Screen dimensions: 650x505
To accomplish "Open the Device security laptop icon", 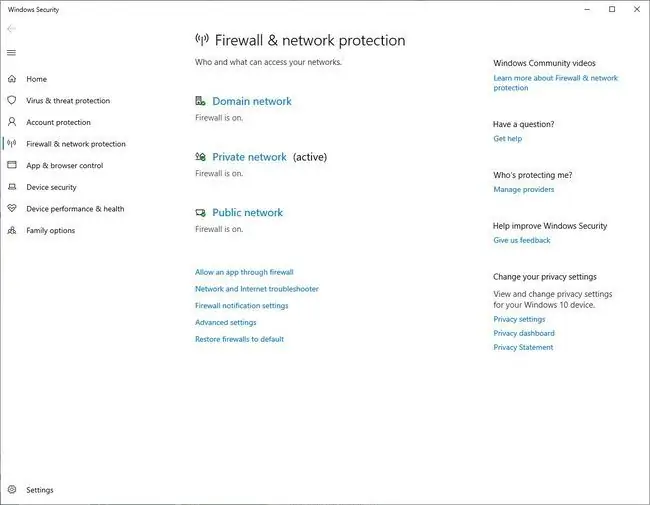I will 12,187.
